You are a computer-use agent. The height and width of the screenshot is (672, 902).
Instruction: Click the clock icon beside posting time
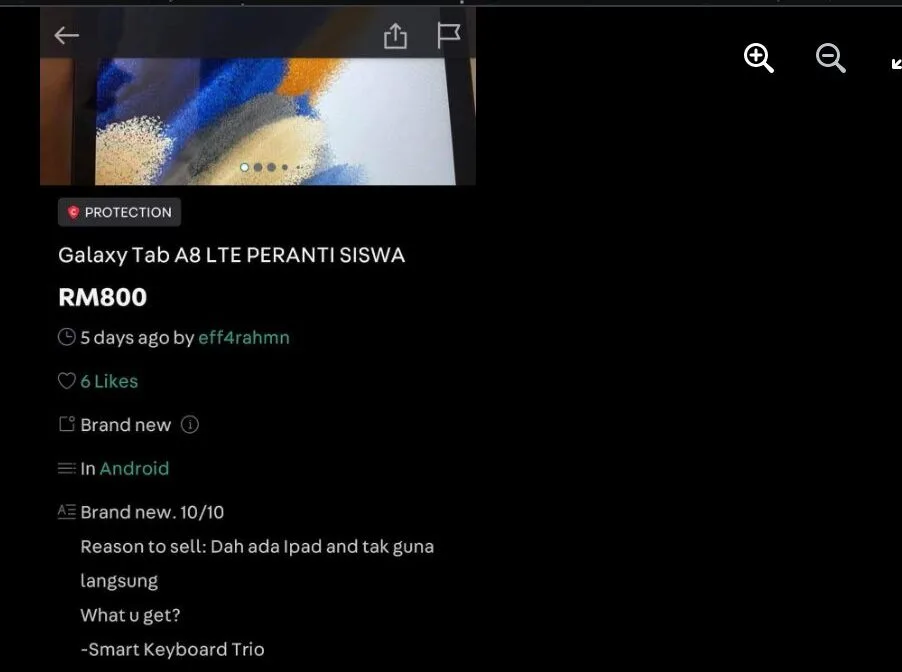pyautogui.click(x=67, y=337)
